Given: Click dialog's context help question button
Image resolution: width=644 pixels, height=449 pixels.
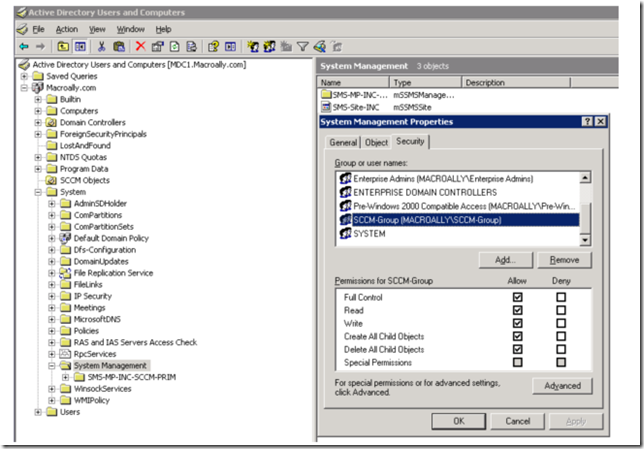Looking at the screenshot, I should click(585, 121).
